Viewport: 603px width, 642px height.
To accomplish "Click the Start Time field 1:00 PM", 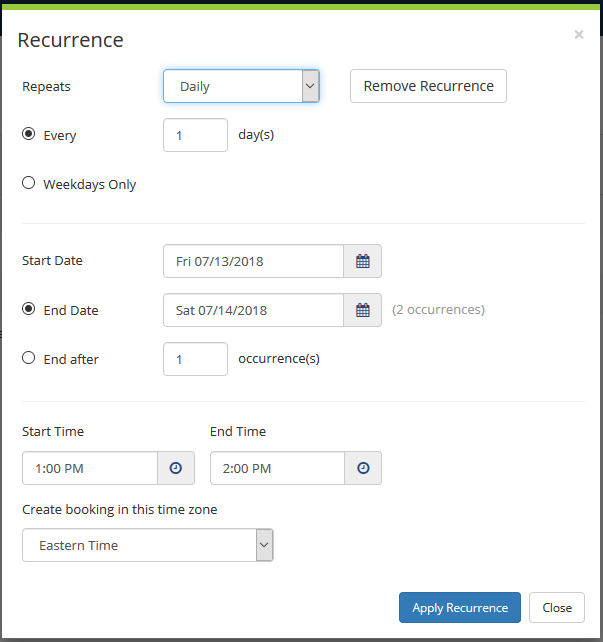I will click(x=90, y=468).
